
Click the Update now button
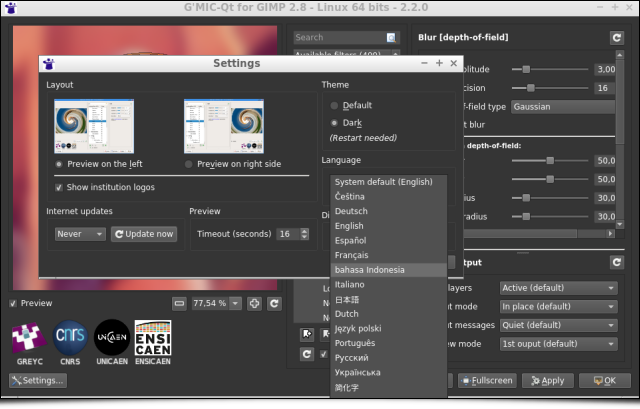point(144,234)
